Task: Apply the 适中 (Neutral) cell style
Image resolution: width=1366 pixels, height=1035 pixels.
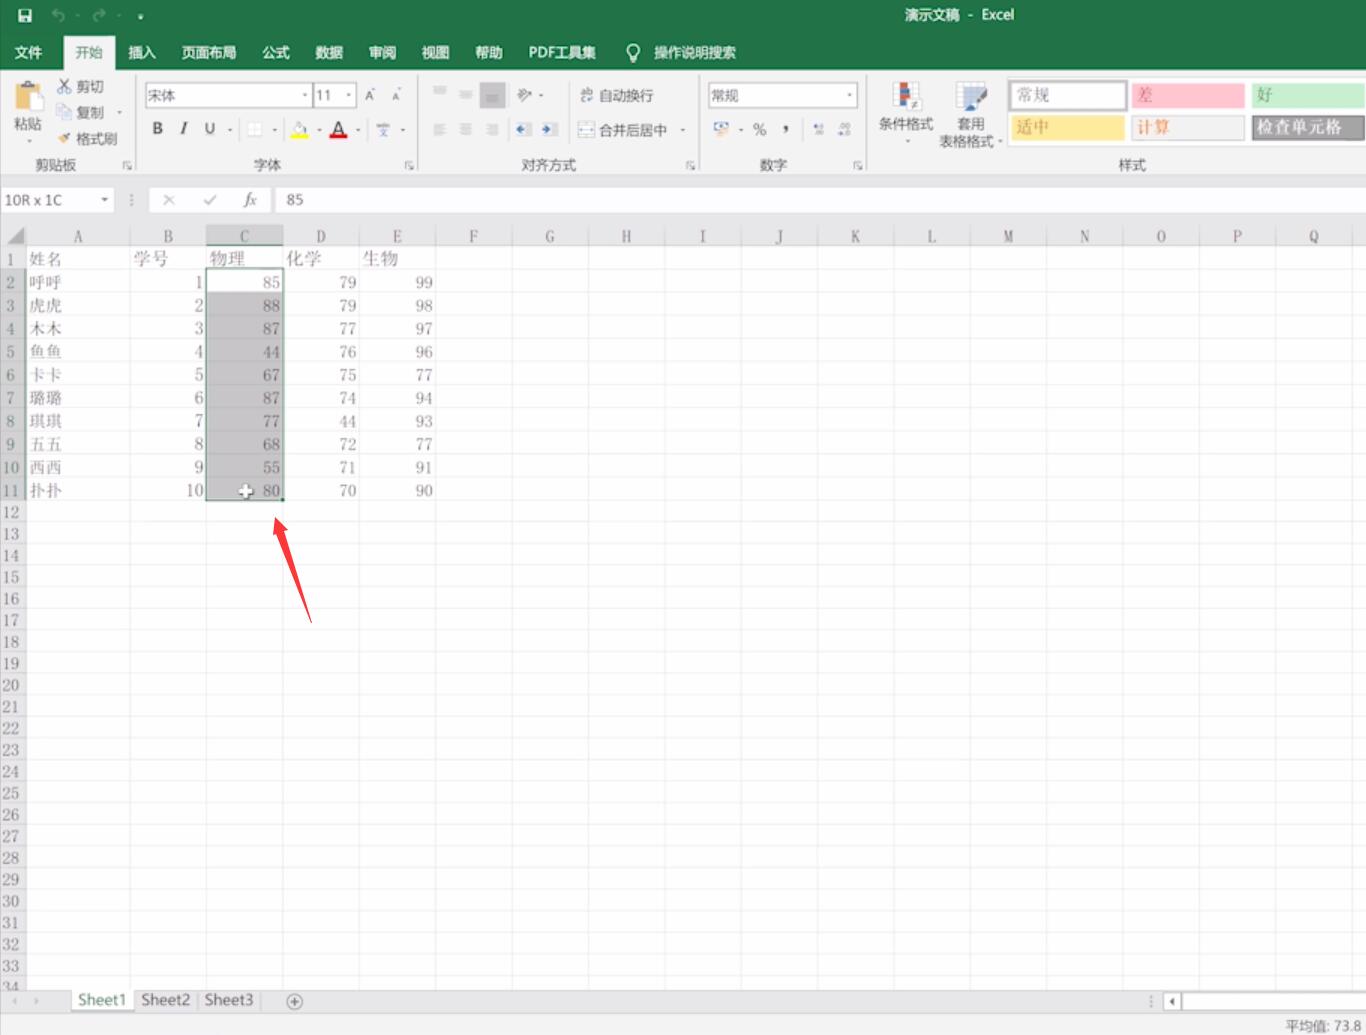Action: coord(1068,127)
